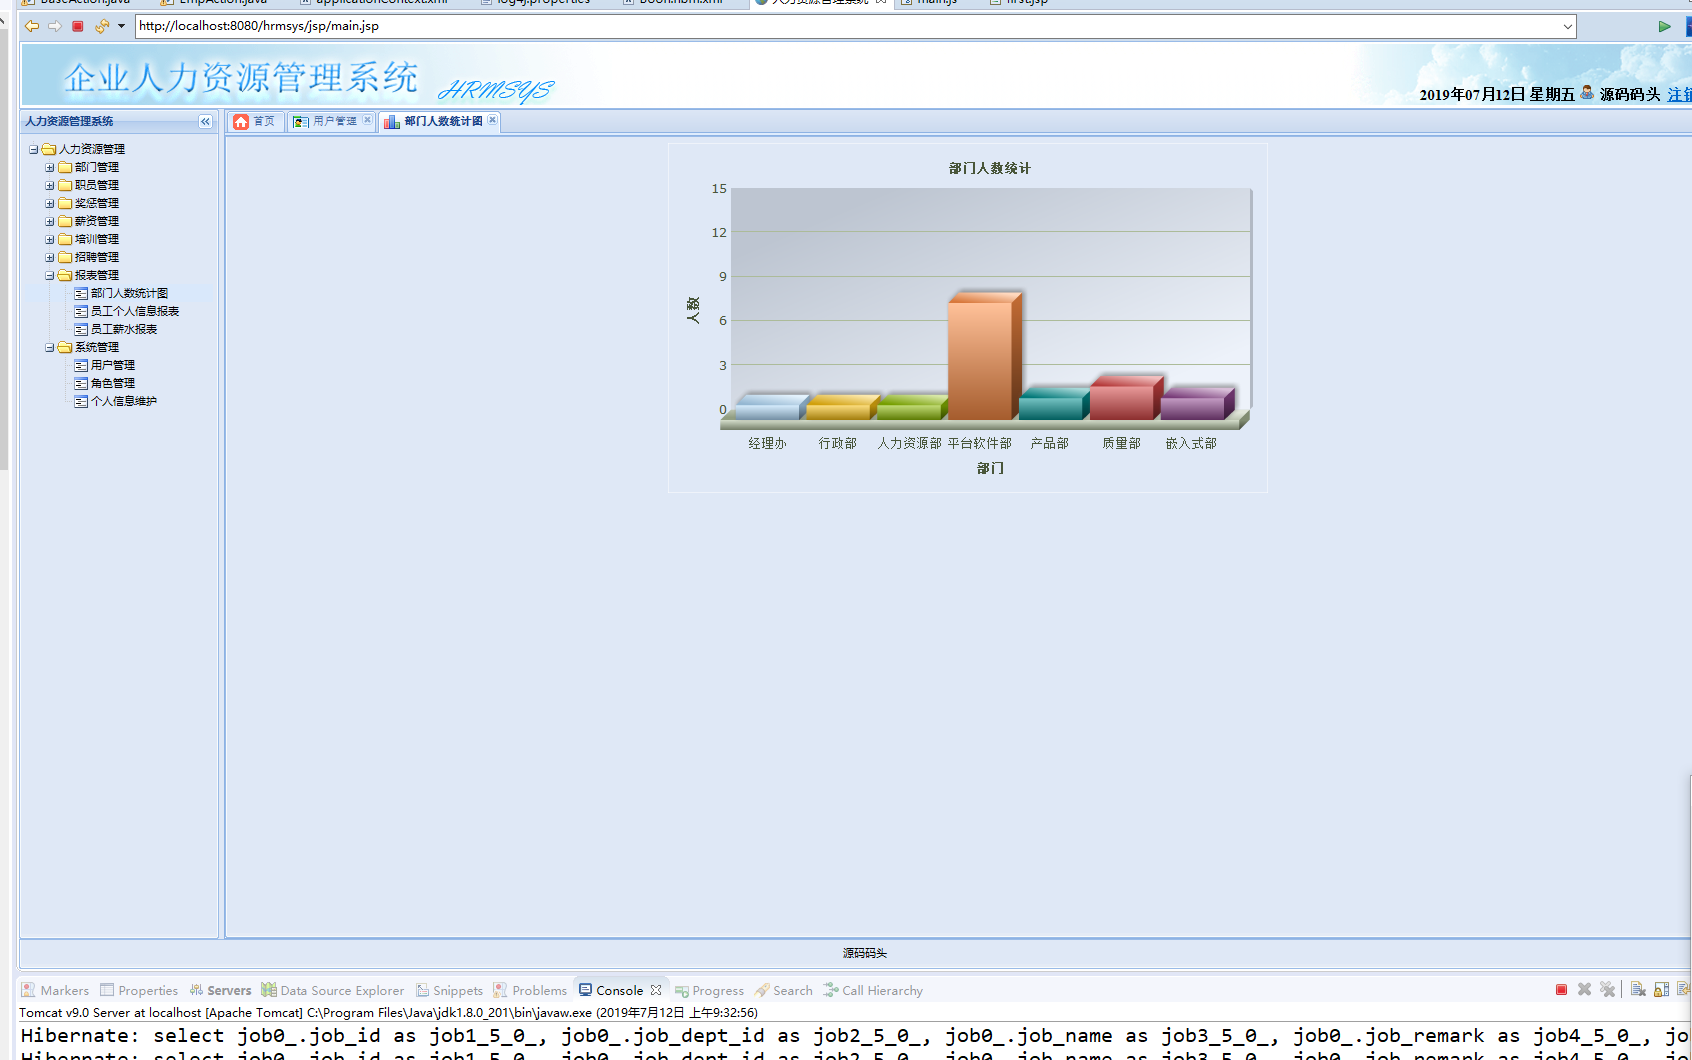Click the green Go arrow button

pyautogui.click(x=1664, y=26)
